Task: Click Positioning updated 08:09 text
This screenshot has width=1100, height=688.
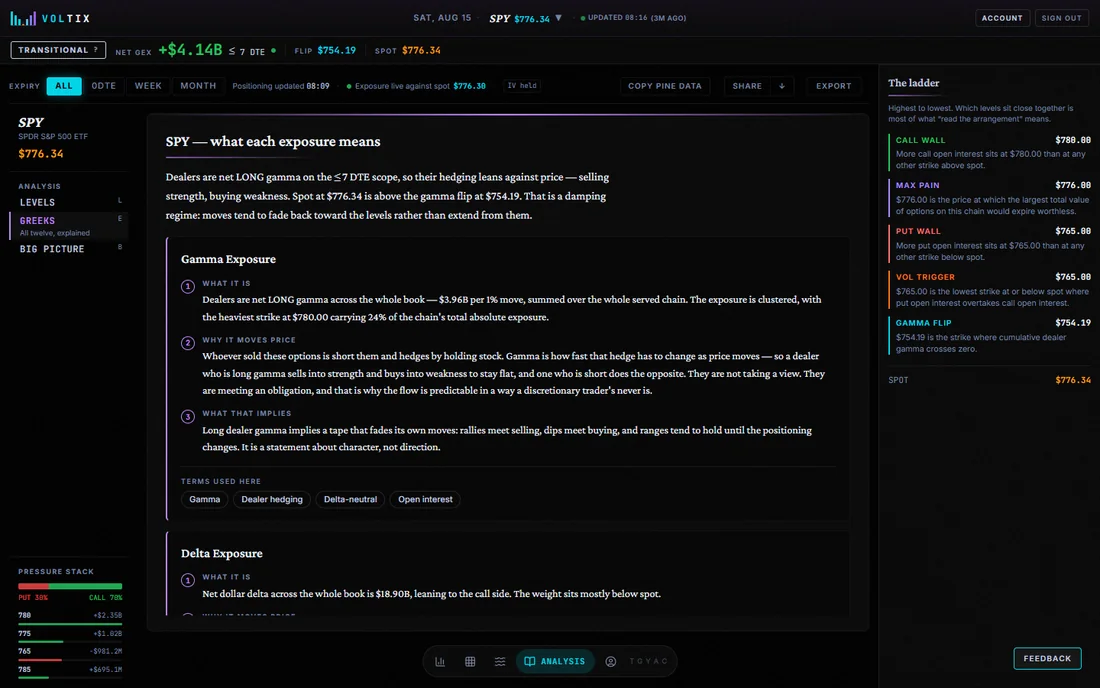Action: coord(281,86)
